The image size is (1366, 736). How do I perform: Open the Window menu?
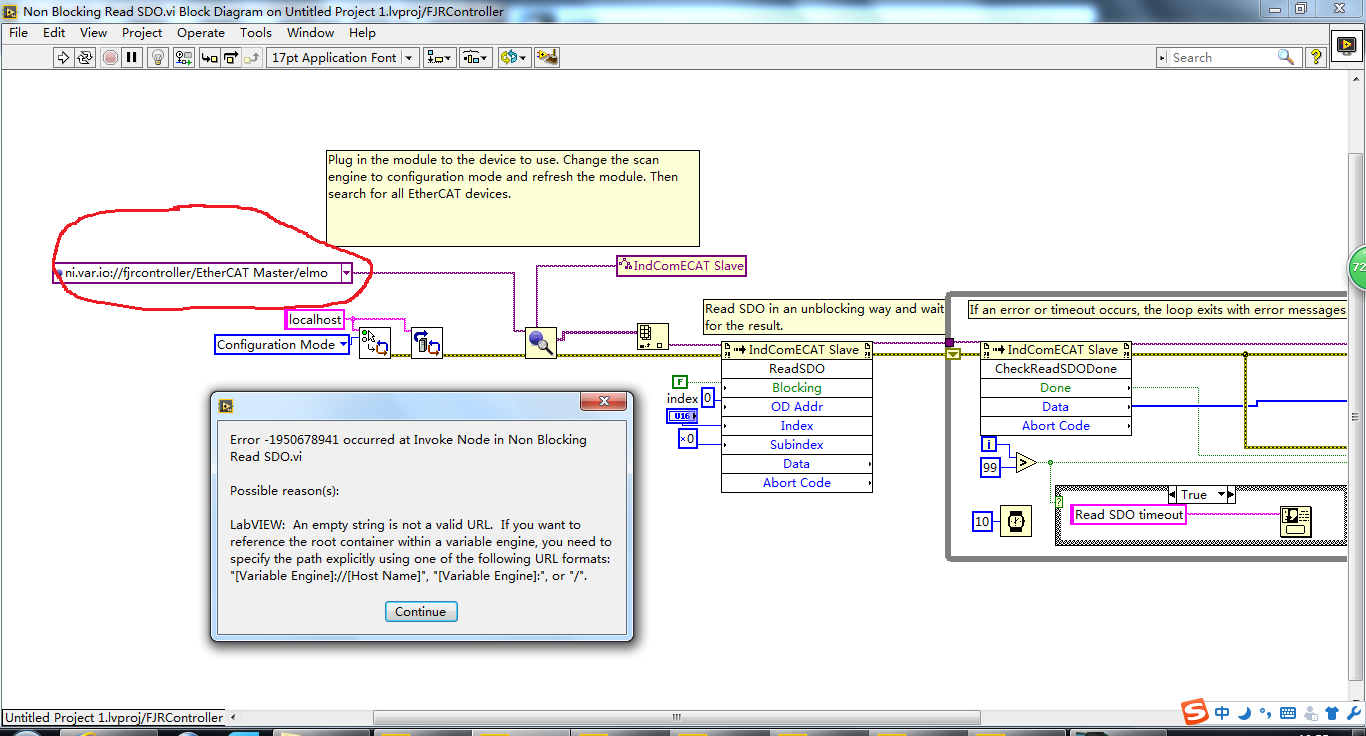pyautogui.click(x=310, y=33)
